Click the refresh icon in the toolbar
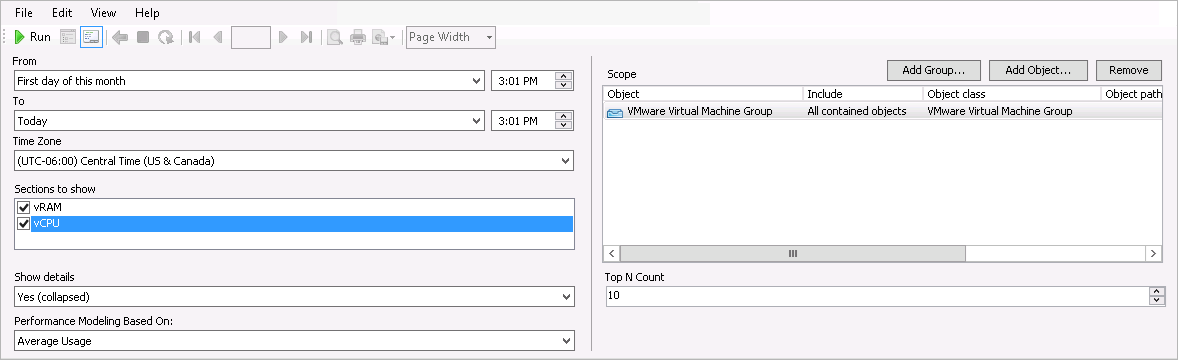The width and height of the screenshot is (1178, 360). pyautogui.click(x=165, y=37)
